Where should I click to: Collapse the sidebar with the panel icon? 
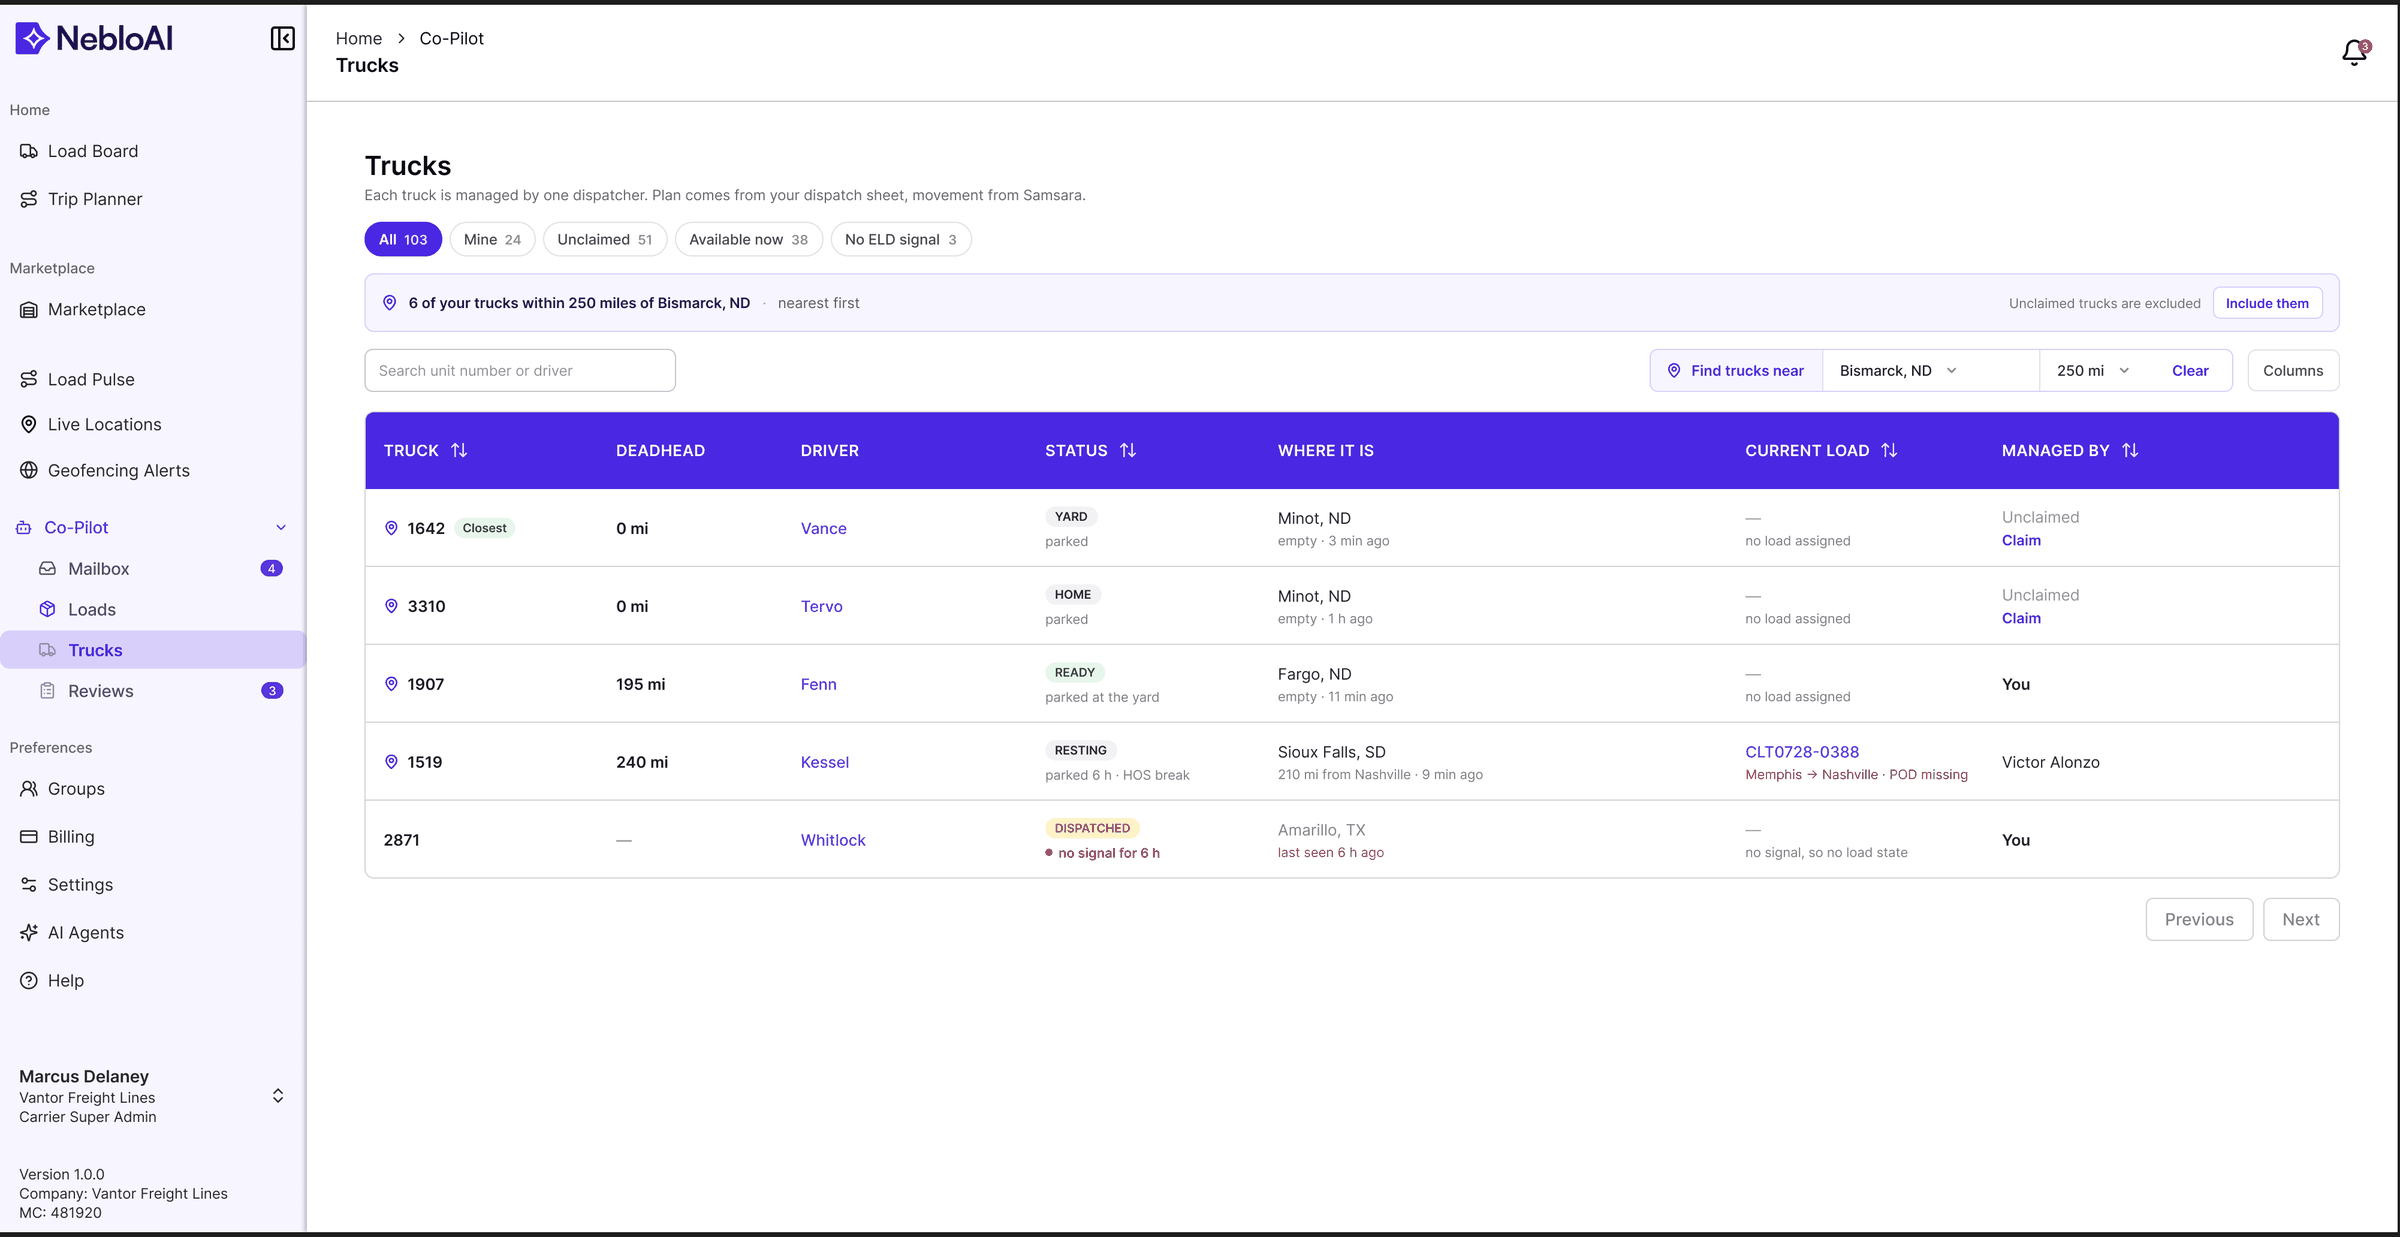(283, 38)
